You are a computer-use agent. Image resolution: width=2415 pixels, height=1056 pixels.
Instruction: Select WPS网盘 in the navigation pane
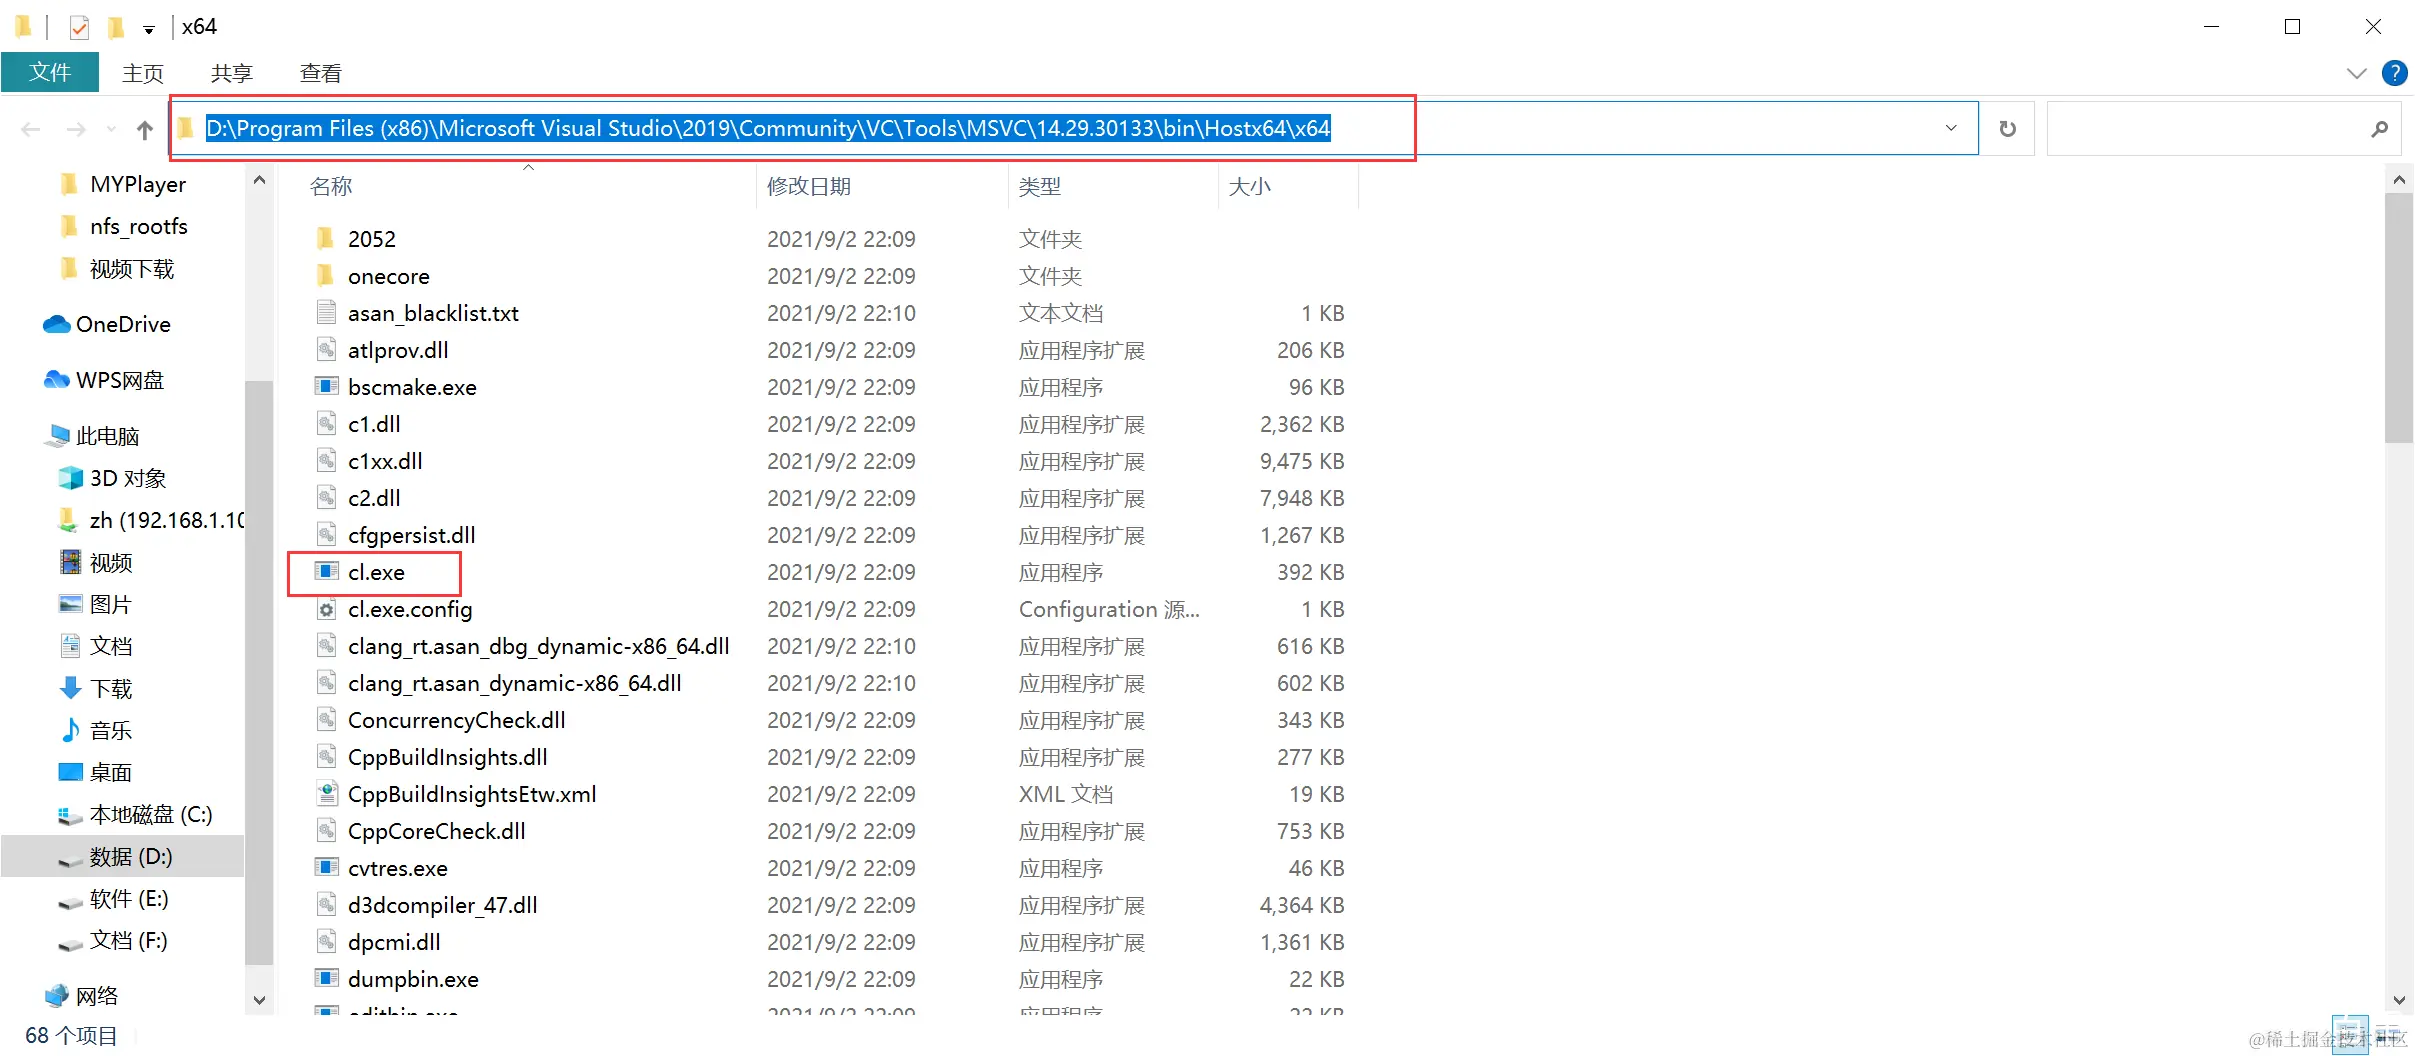click(120, 381)
